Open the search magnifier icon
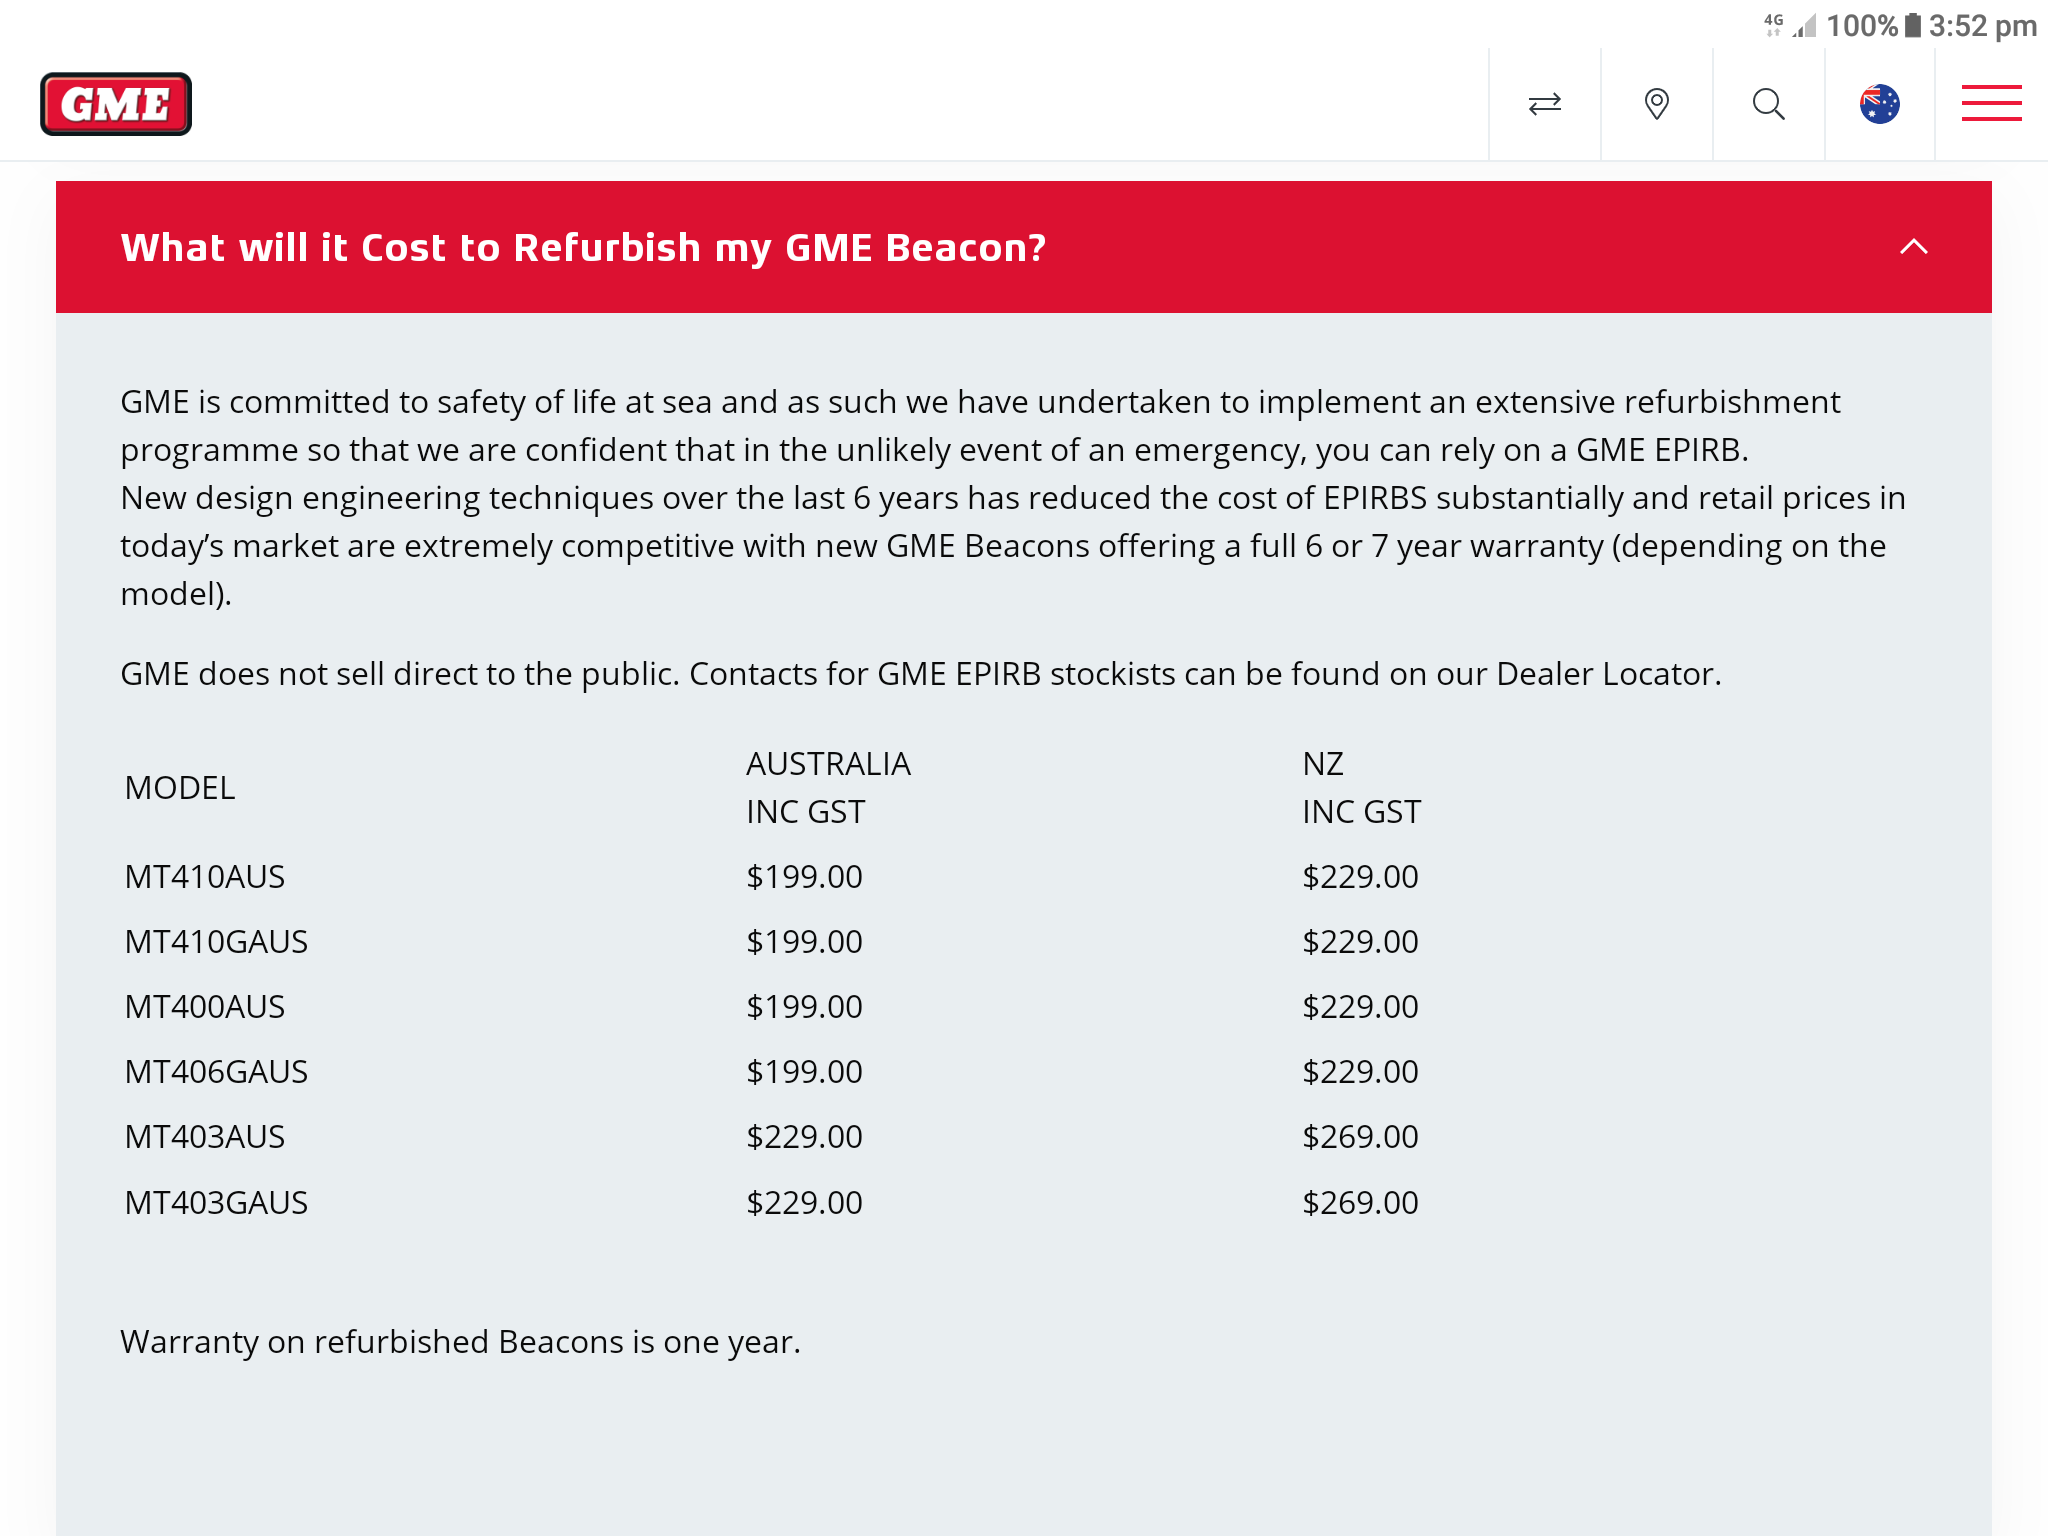Image resolution: width=2048 pixels, height=1536 pixels. 1769,104
